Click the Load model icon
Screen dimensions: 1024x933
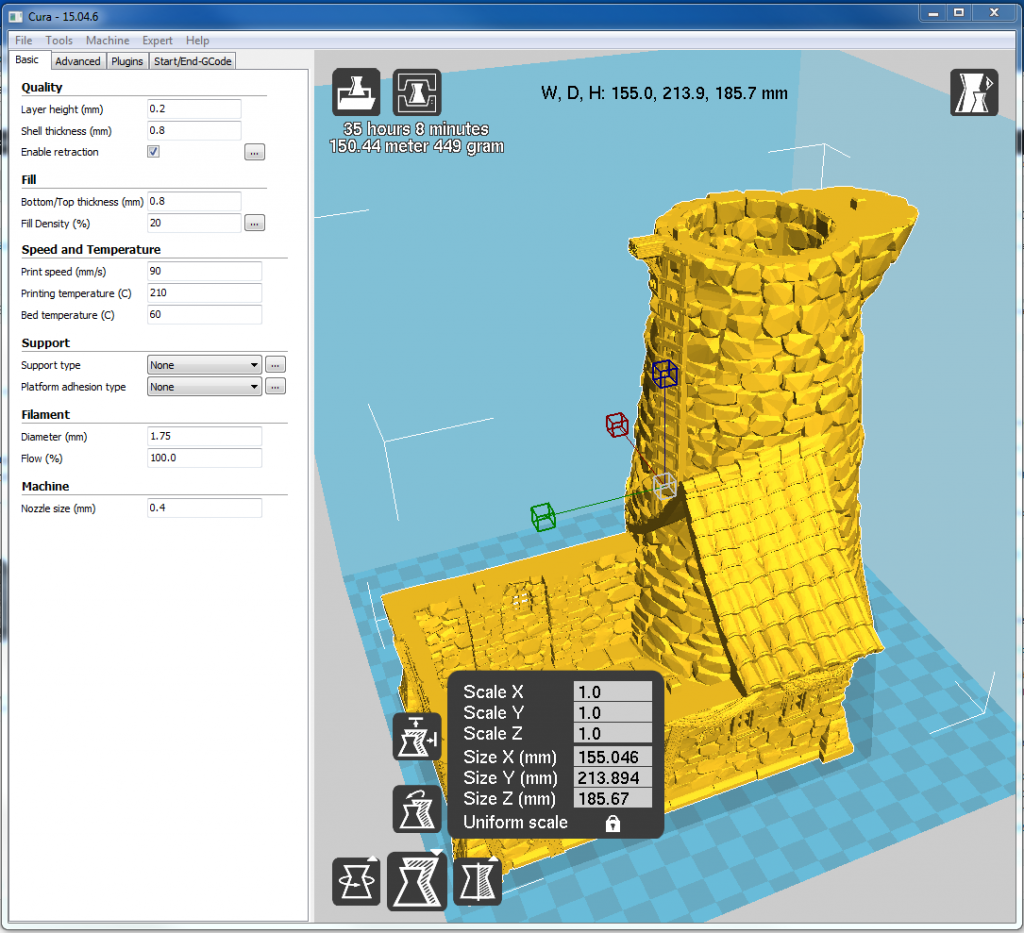point(356,93)
